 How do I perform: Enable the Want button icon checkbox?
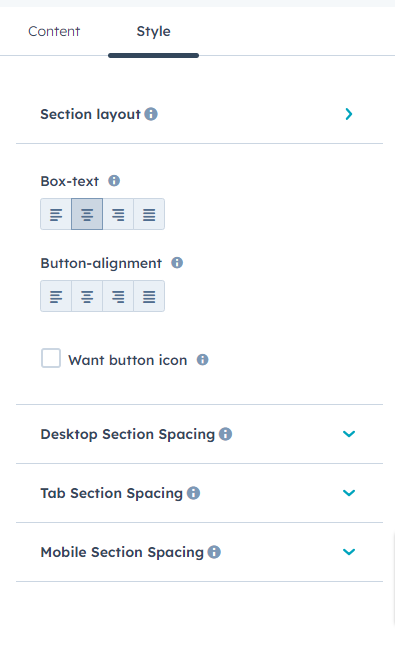click(51, 358)
